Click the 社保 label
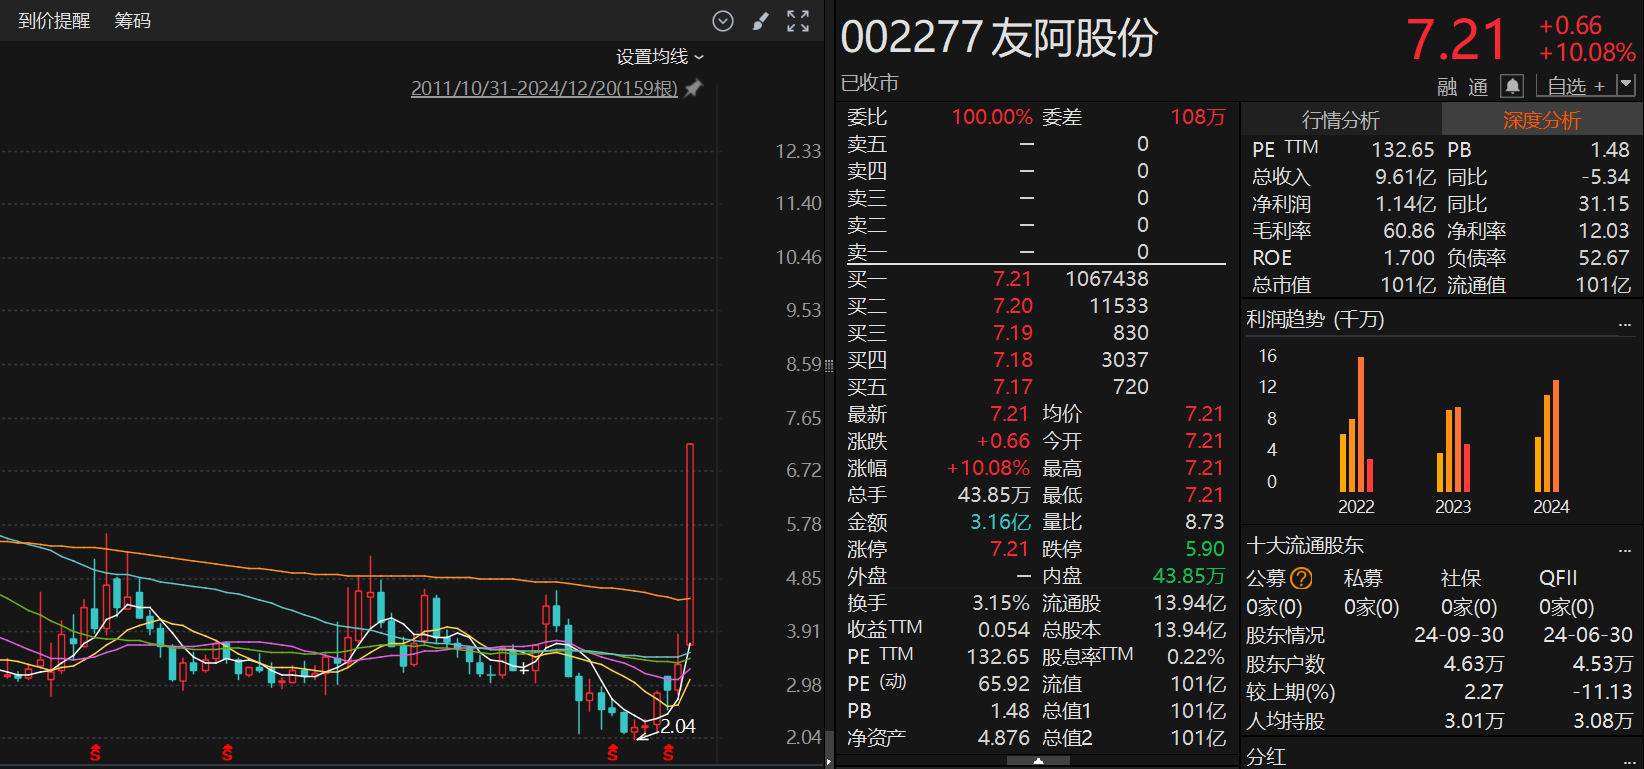The width and height of the screenshot is (1644, 769). click(1461, 578)
